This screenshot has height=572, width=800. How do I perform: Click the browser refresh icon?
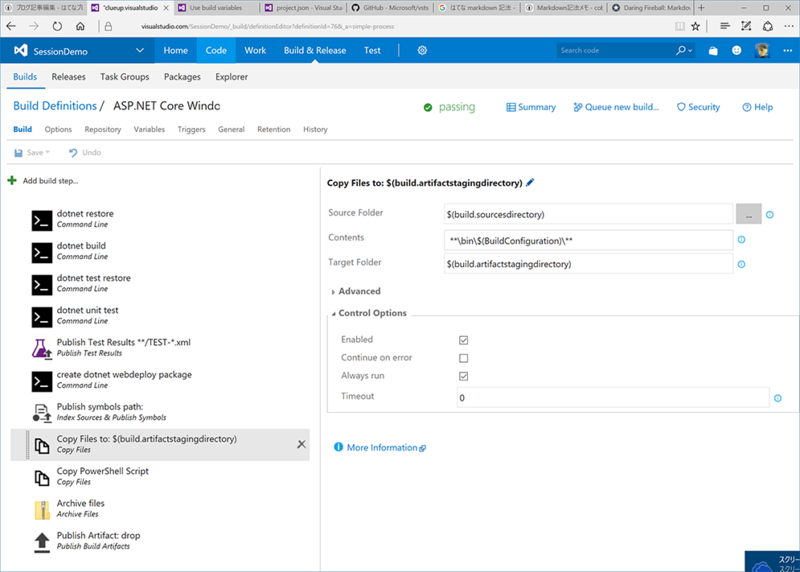pos(57,26)
